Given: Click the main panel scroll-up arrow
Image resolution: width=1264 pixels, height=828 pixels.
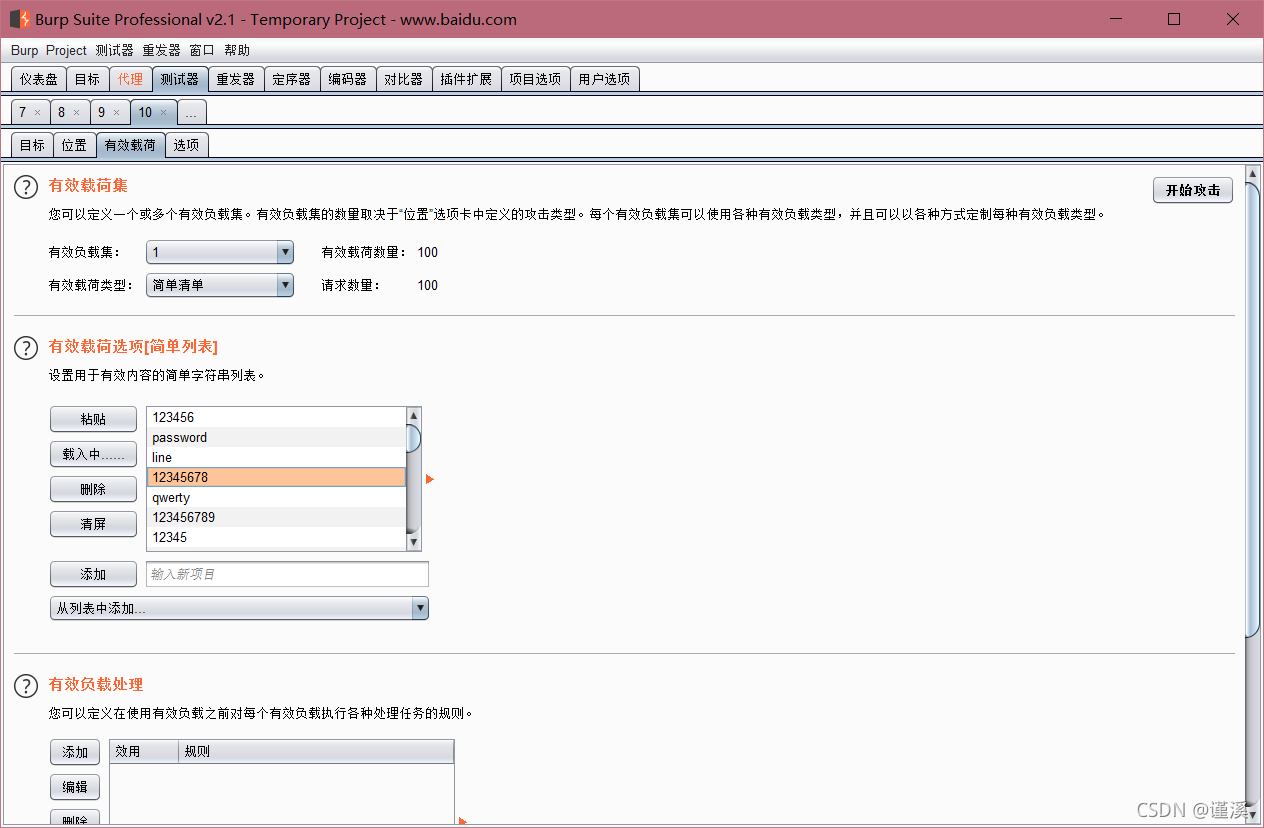Looking at the screenshot, I should click(1253, 173).
